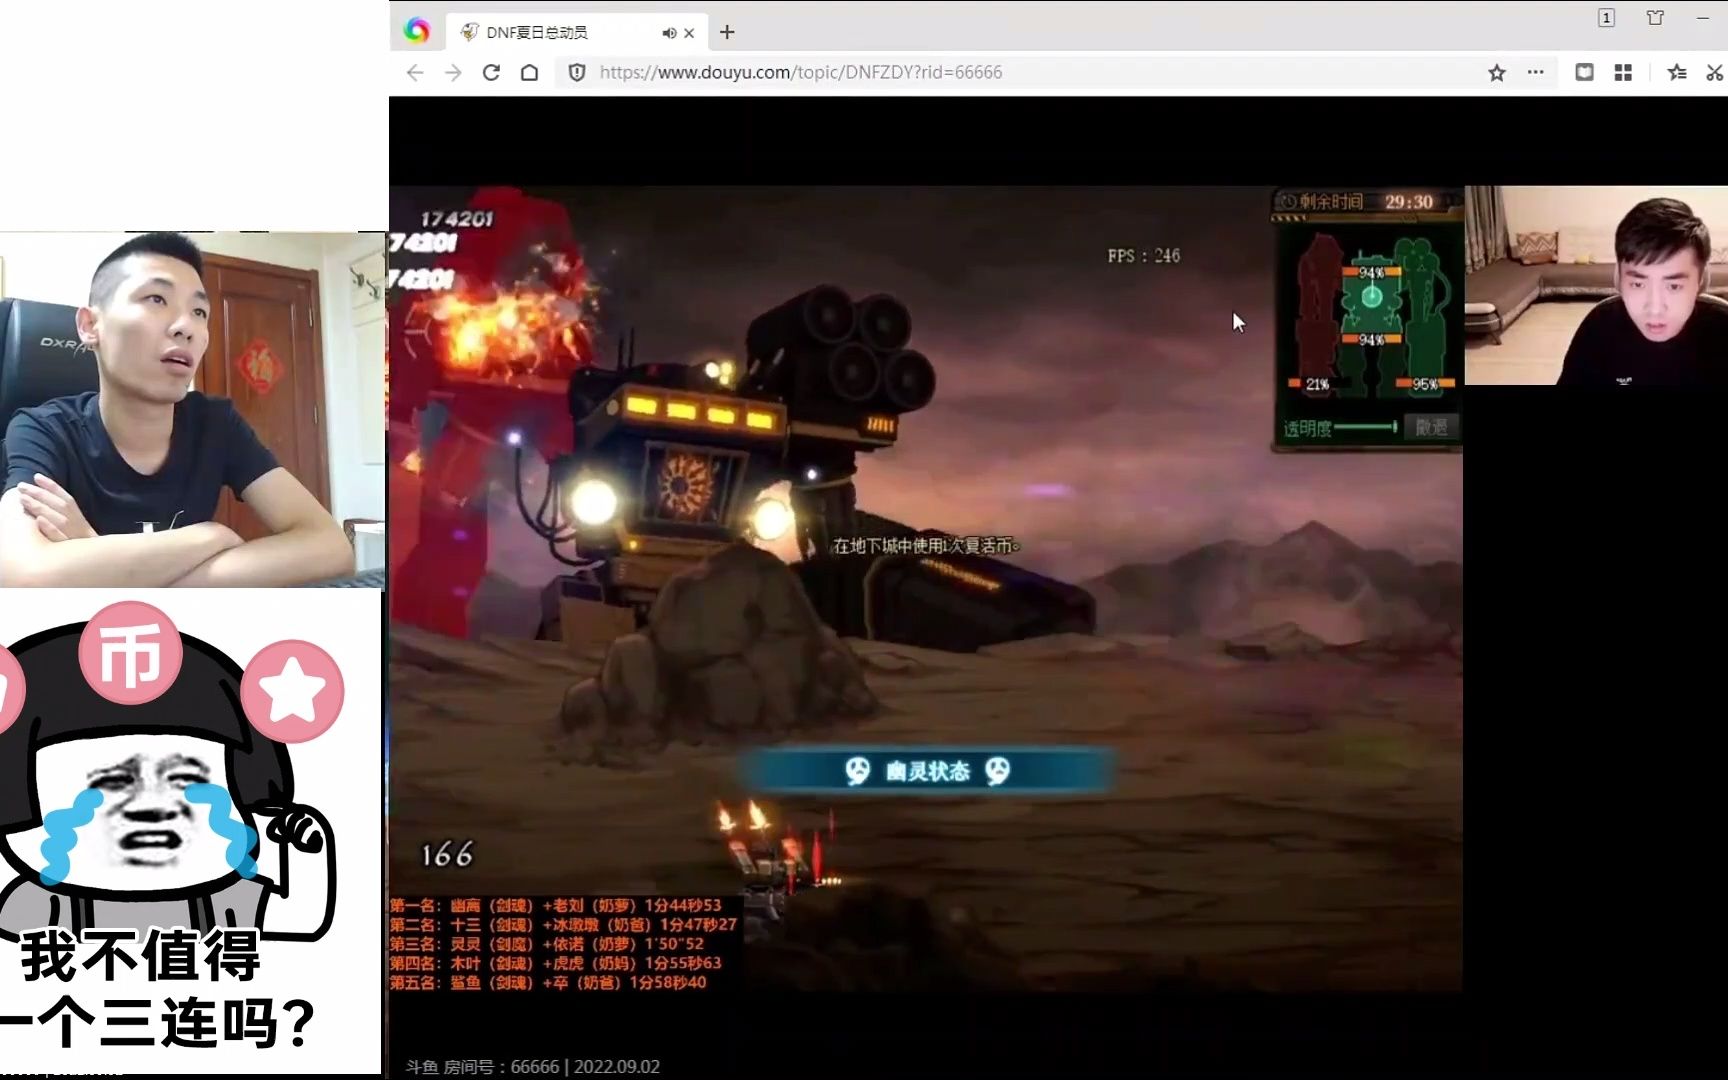Go back to the previous page
1728x1080 pixels.
coord(415,72)
